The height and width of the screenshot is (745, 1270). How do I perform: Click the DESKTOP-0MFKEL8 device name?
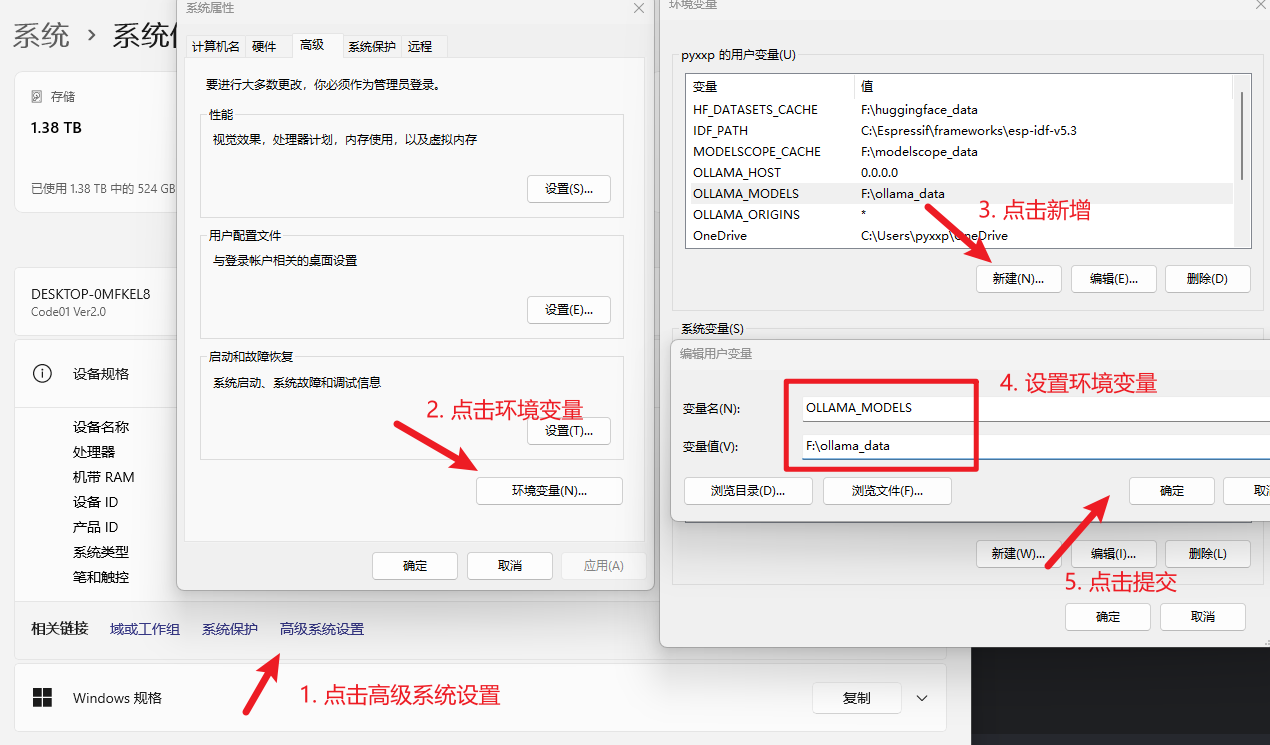pyautogui.click(x=91, y=294)
